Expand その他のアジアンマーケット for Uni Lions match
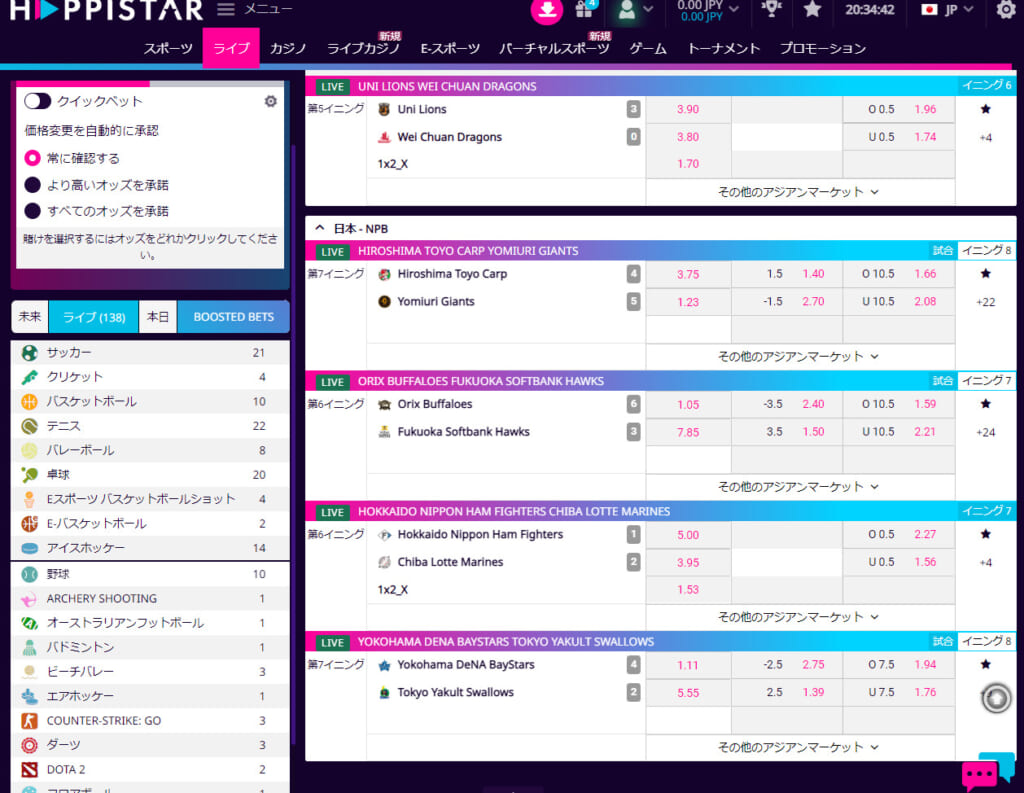Screen dimensions: 1024x793 798,192
